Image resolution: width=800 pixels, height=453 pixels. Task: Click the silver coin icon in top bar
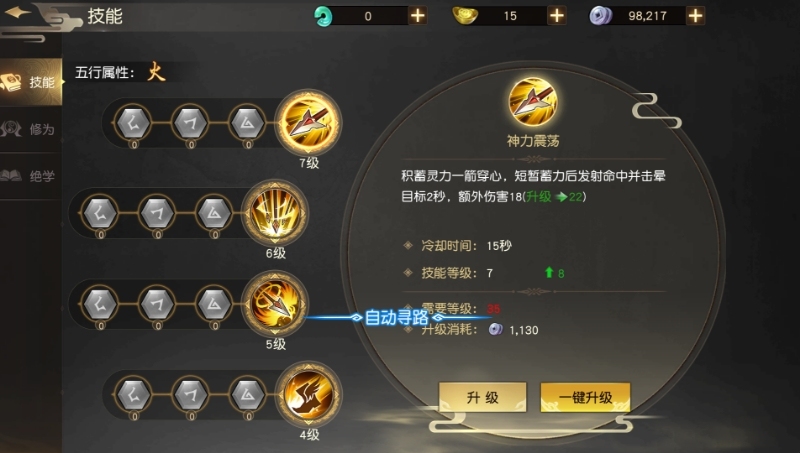pos(601,16)
